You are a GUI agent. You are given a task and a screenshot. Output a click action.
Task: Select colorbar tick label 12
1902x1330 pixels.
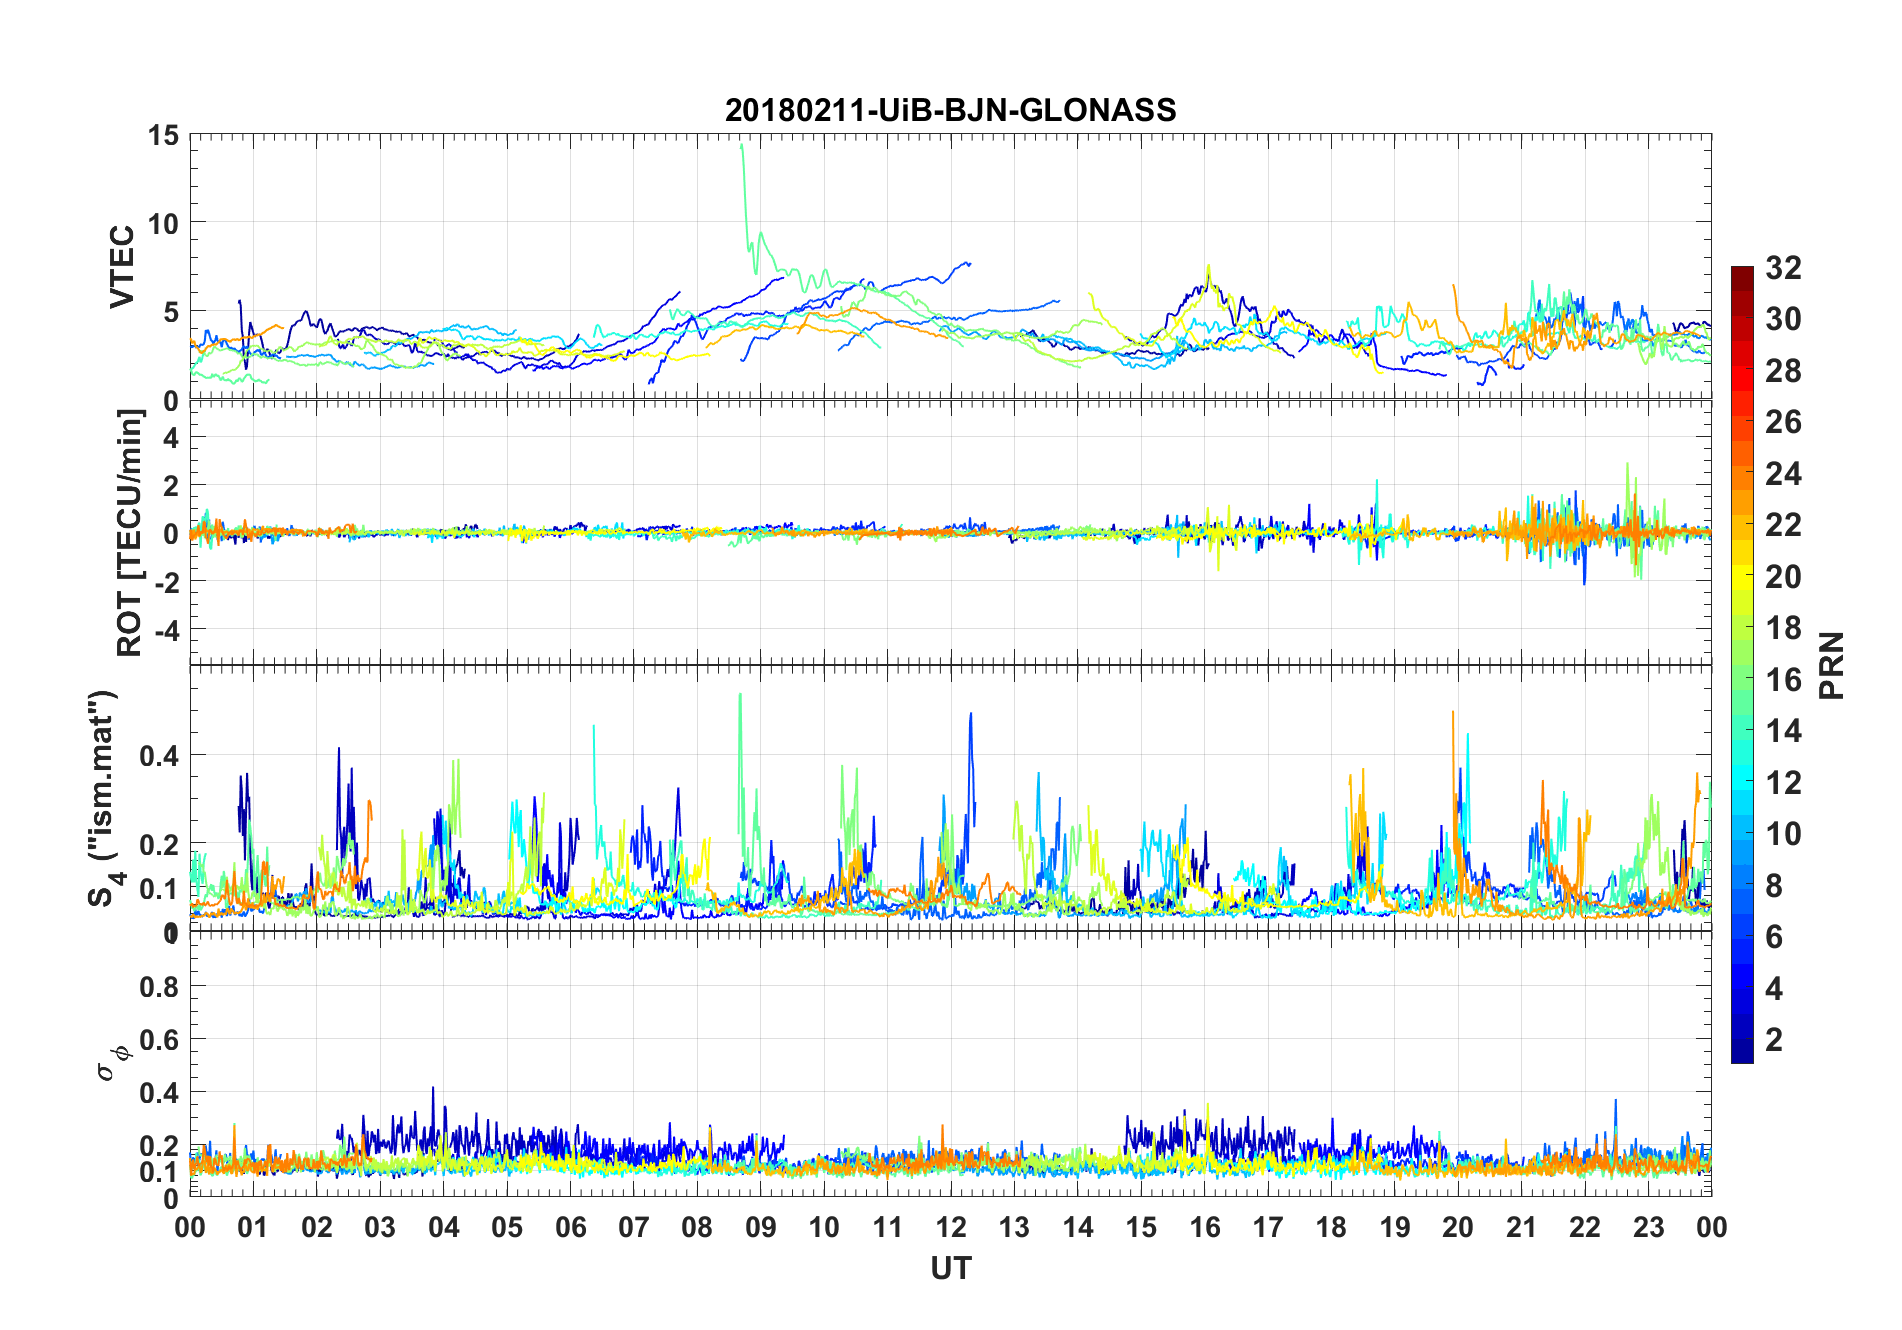tap(1783, 782)
